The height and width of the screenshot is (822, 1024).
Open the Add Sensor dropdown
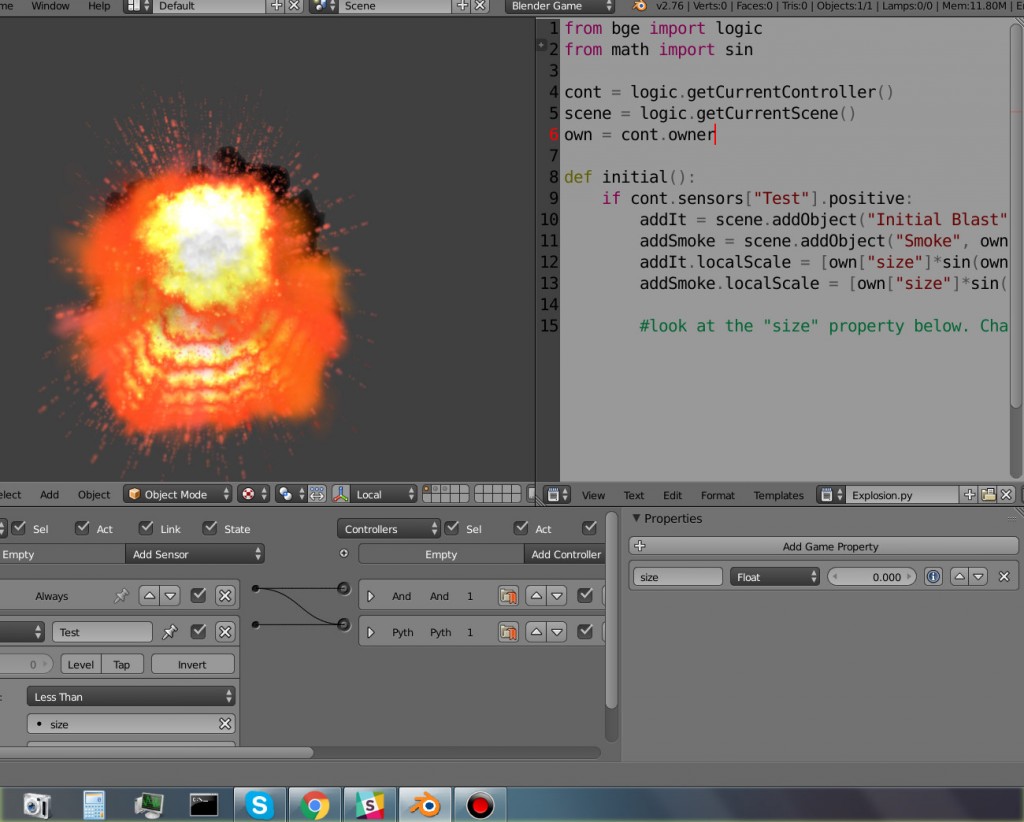[195, 553]
